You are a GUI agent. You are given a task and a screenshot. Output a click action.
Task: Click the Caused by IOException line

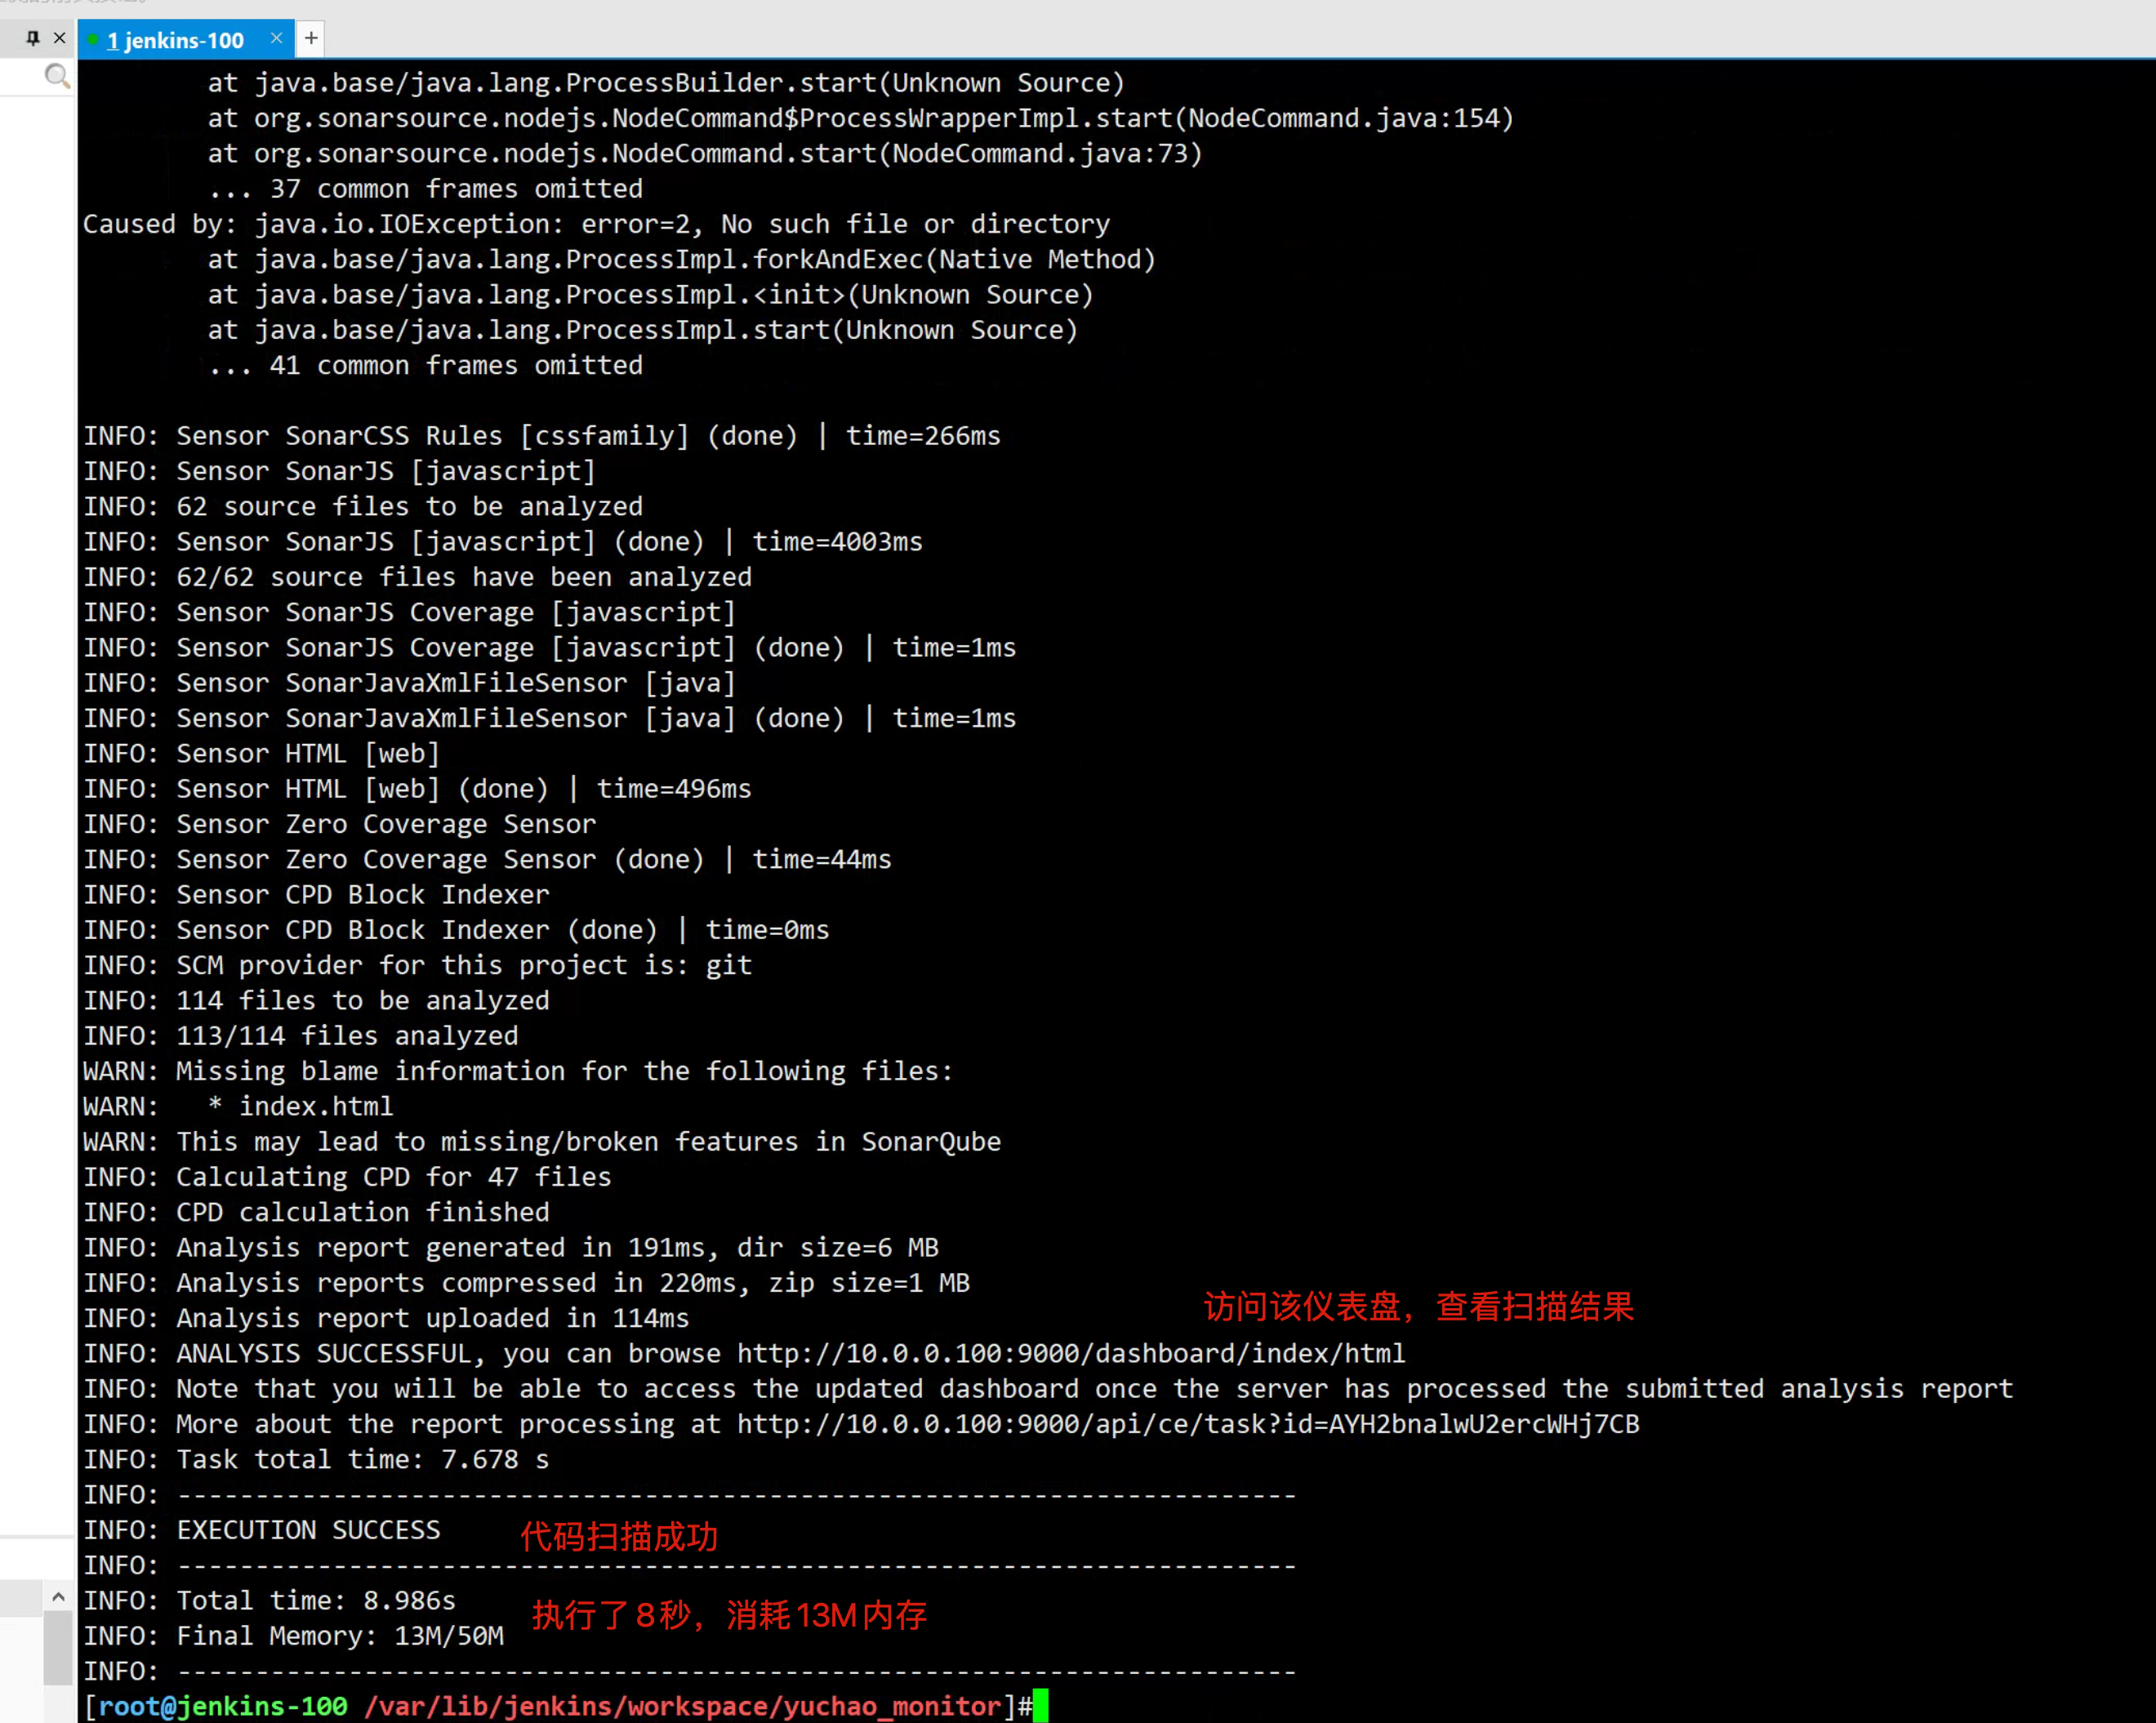(x=595, y=224)
